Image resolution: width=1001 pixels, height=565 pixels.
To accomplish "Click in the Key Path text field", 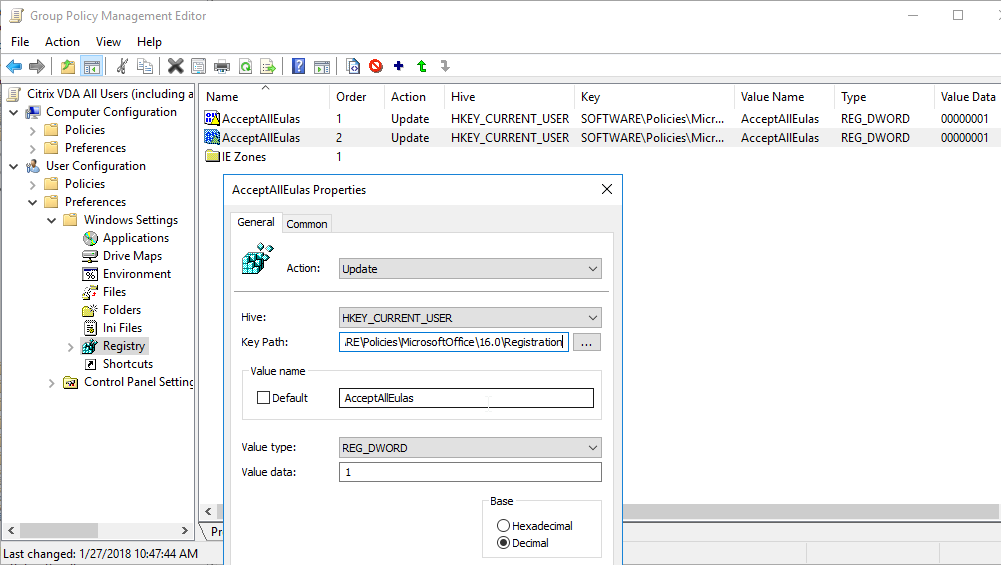I will [x=453, y=342].
